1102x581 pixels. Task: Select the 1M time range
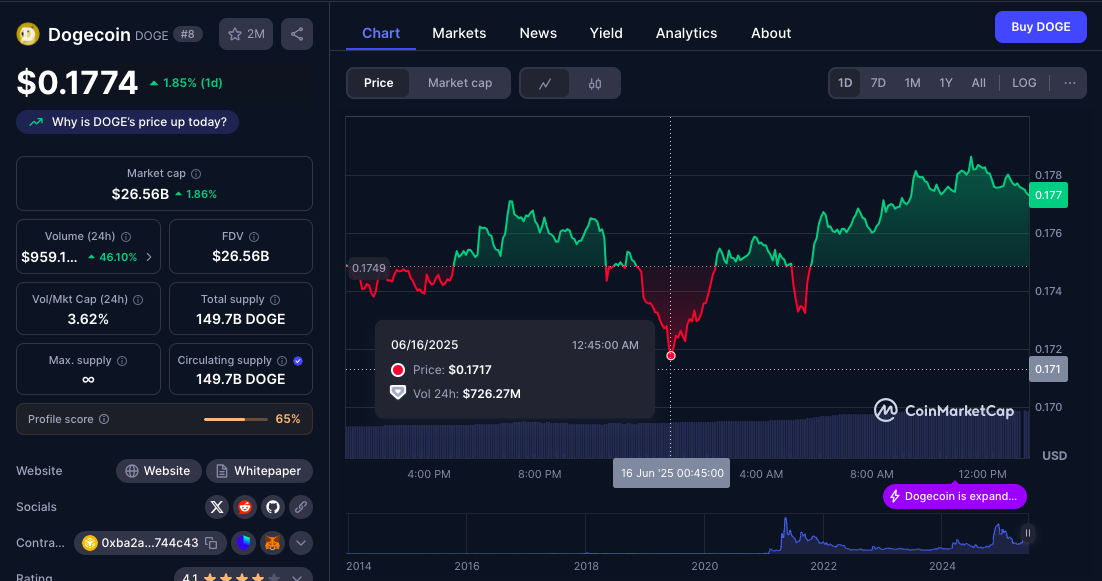pyautogui.click(x=912, y=83)
